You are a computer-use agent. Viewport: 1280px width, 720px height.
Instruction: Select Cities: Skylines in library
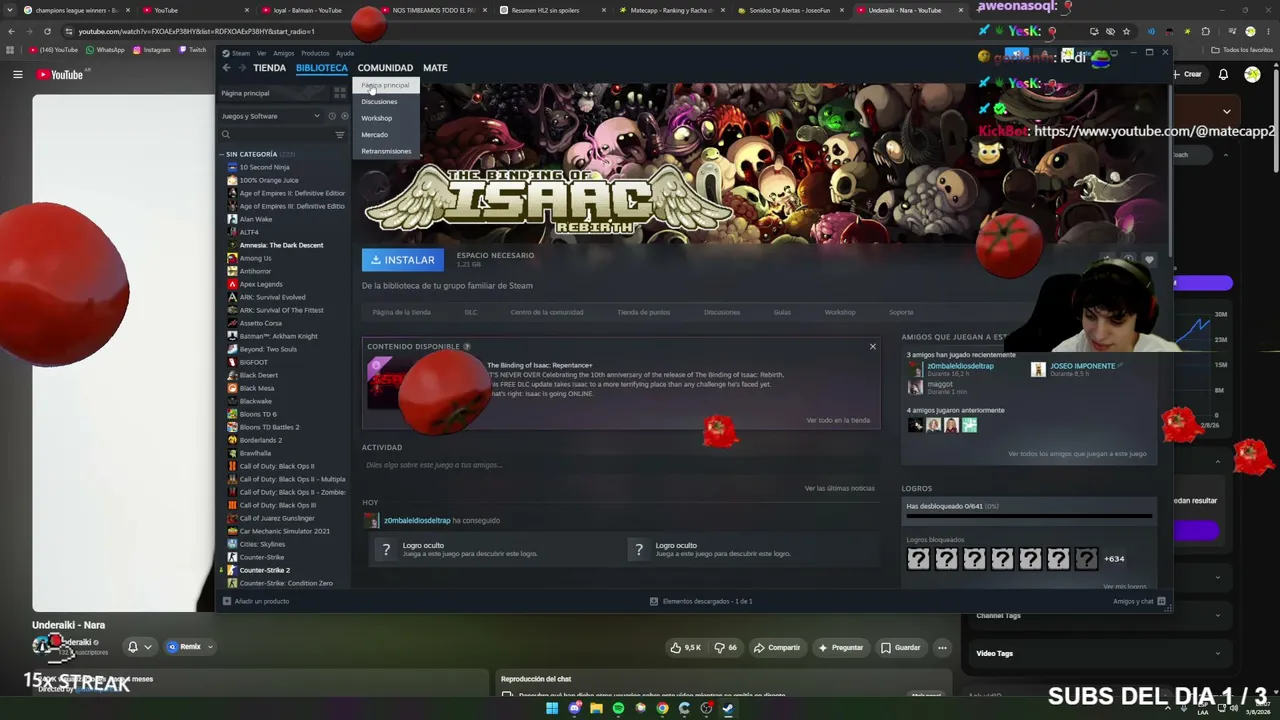[x=262, y=544]
